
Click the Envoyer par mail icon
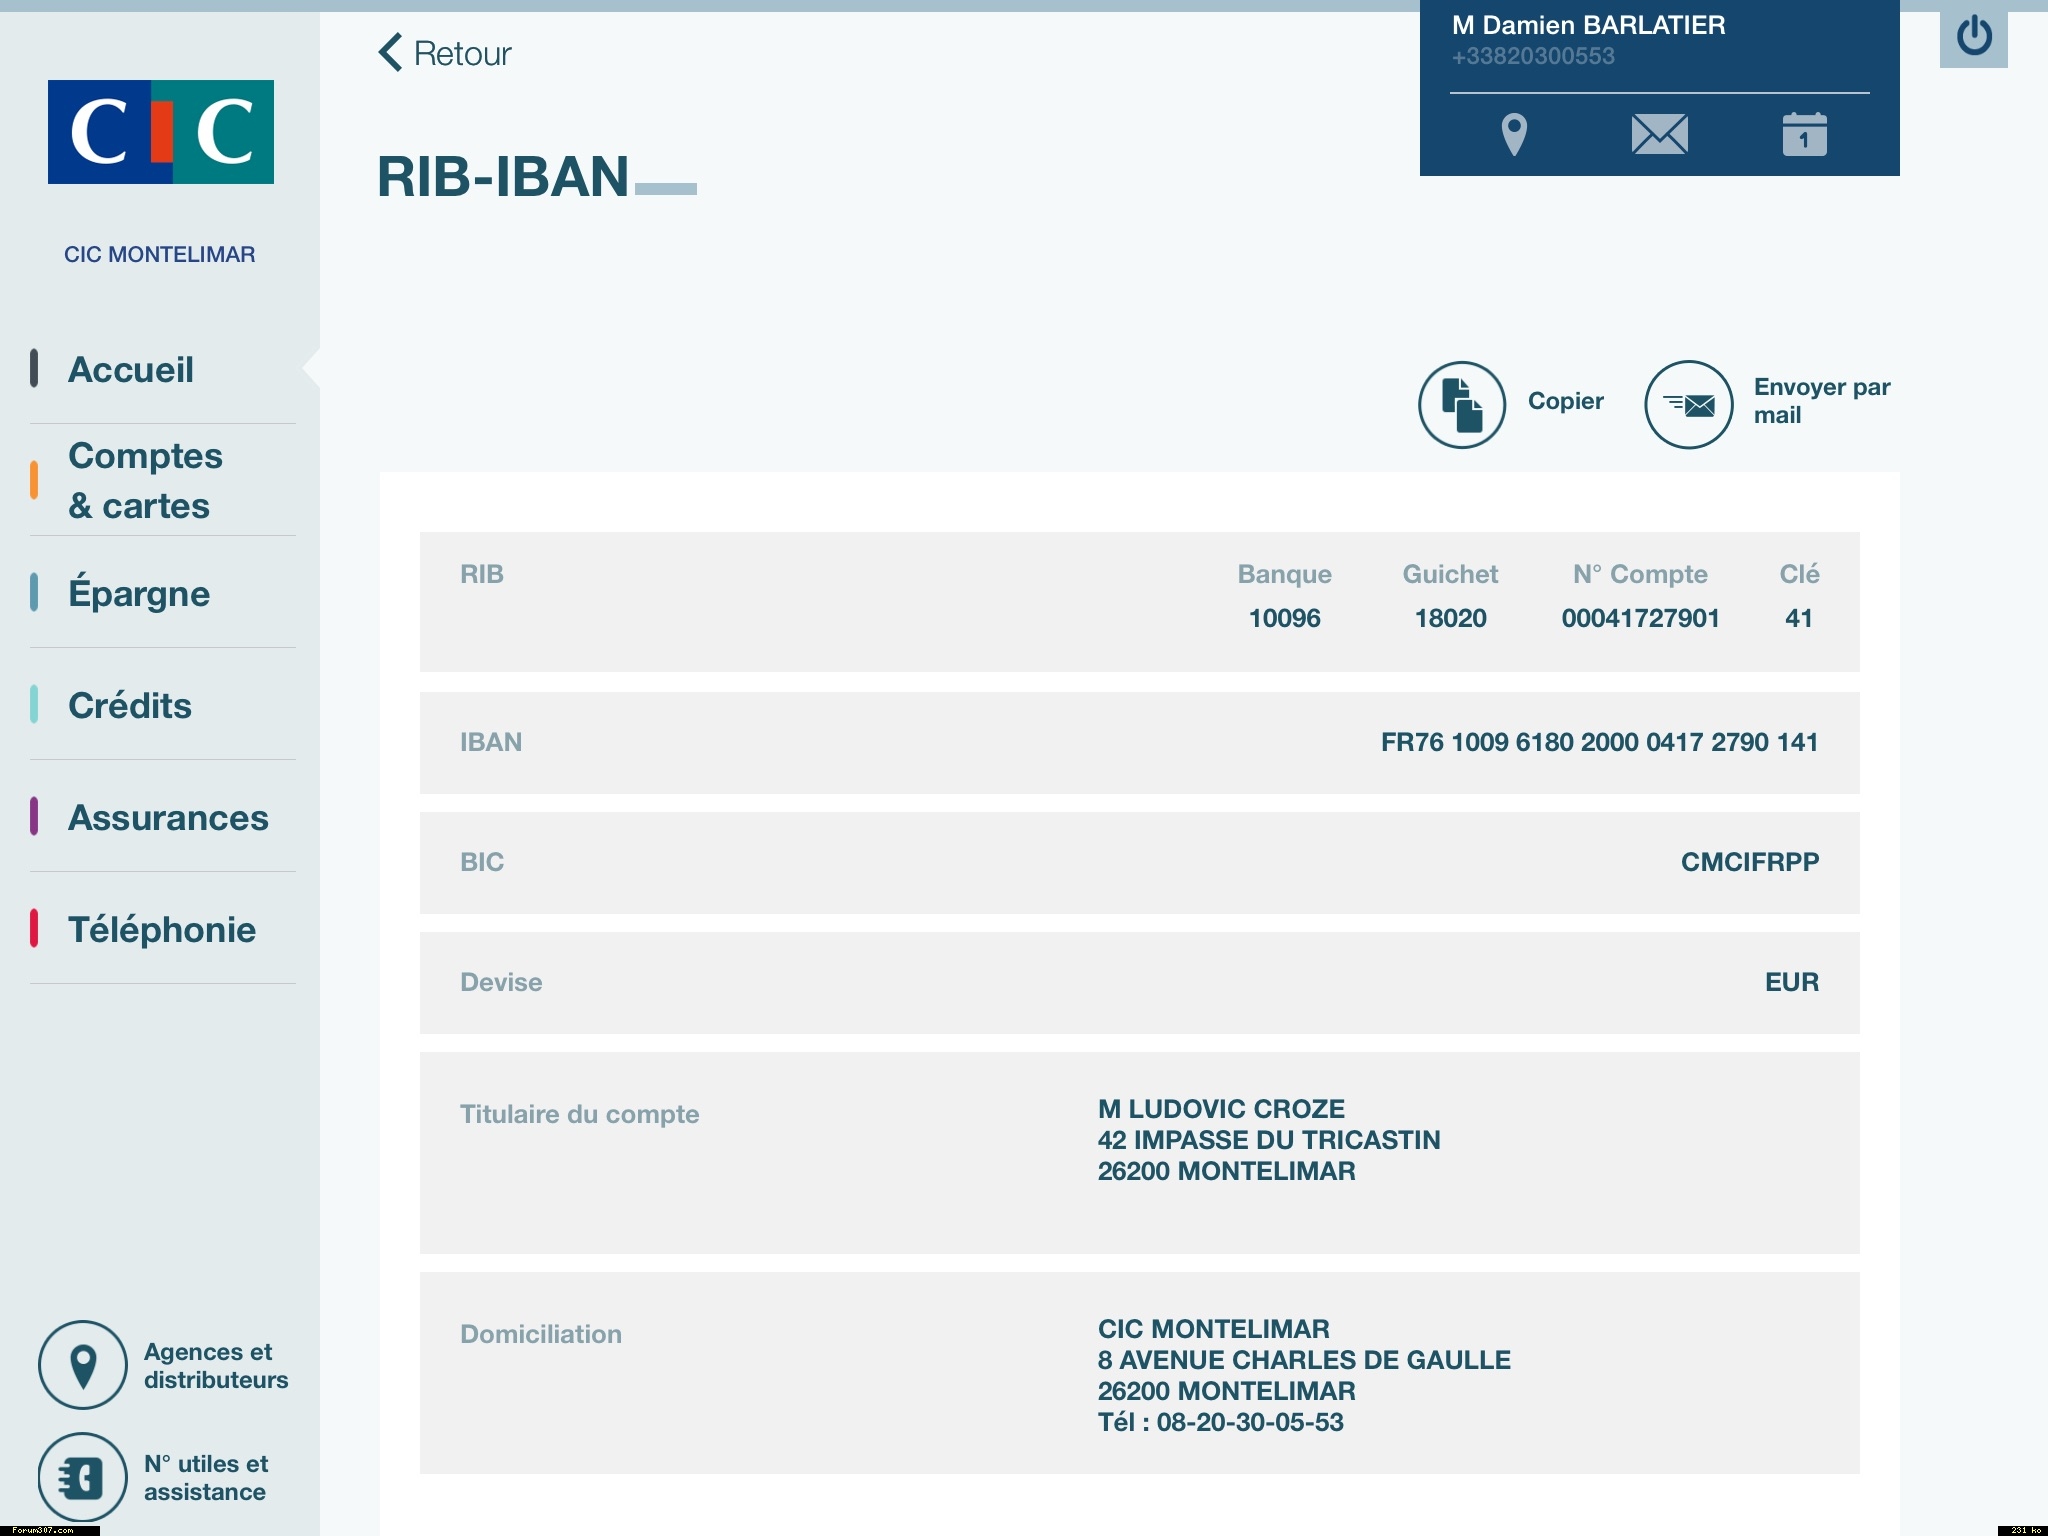1688,404
